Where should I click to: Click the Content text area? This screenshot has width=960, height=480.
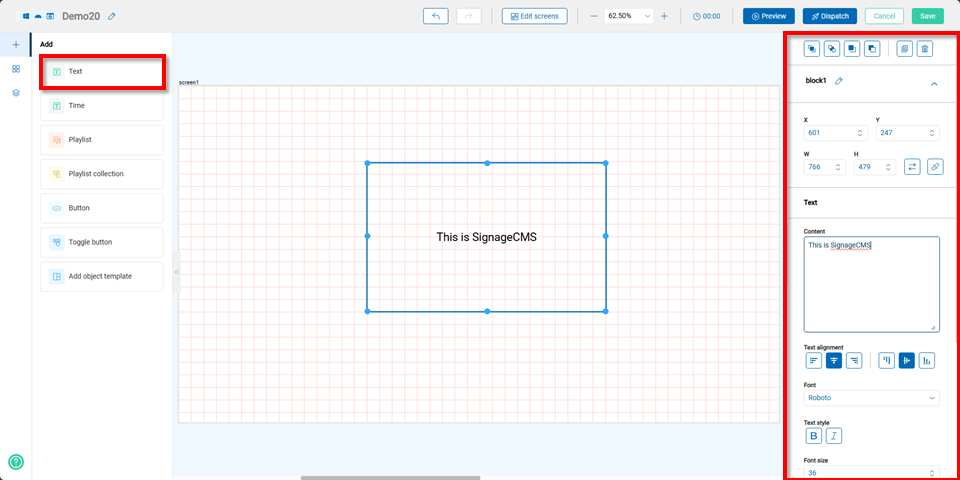point(871,285)
